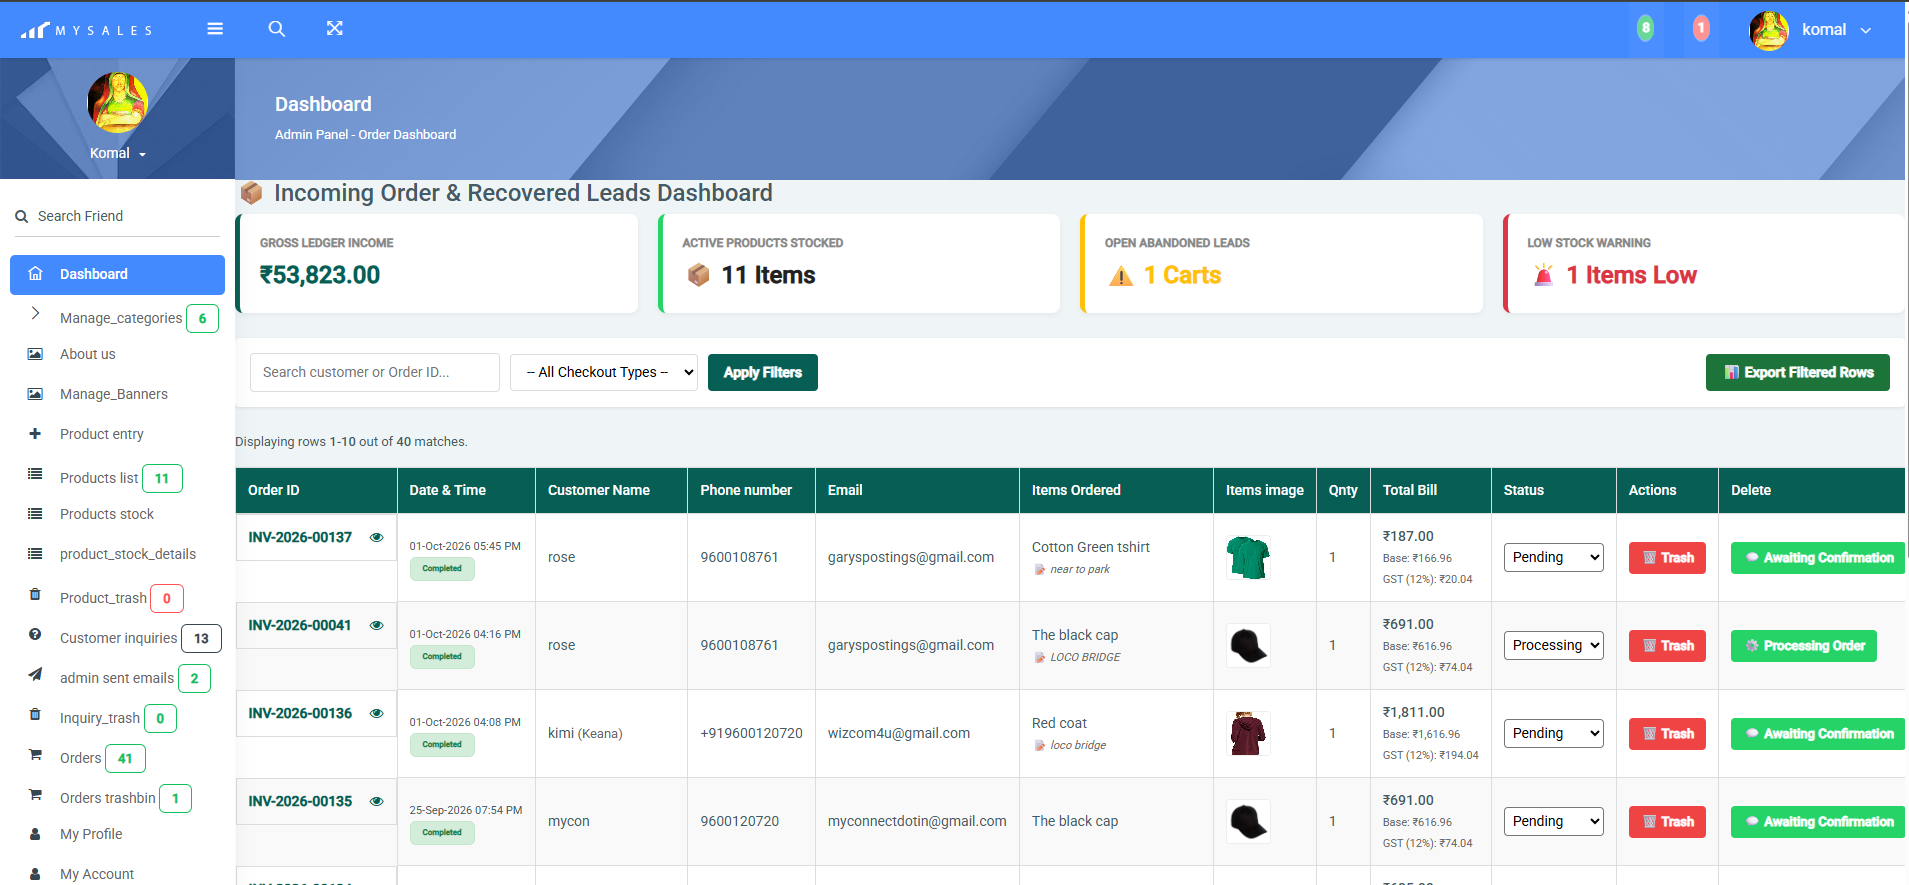This screenshot has height=885, width=1909.
Task: Click the trash bin icon beside Product_trash
Action: (x=35, y=594)
